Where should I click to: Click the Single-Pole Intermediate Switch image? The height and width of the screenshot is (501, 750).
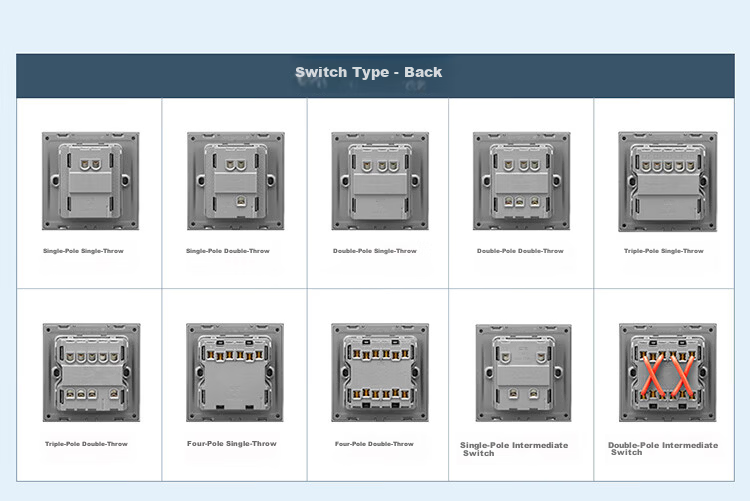pos(523,373)
